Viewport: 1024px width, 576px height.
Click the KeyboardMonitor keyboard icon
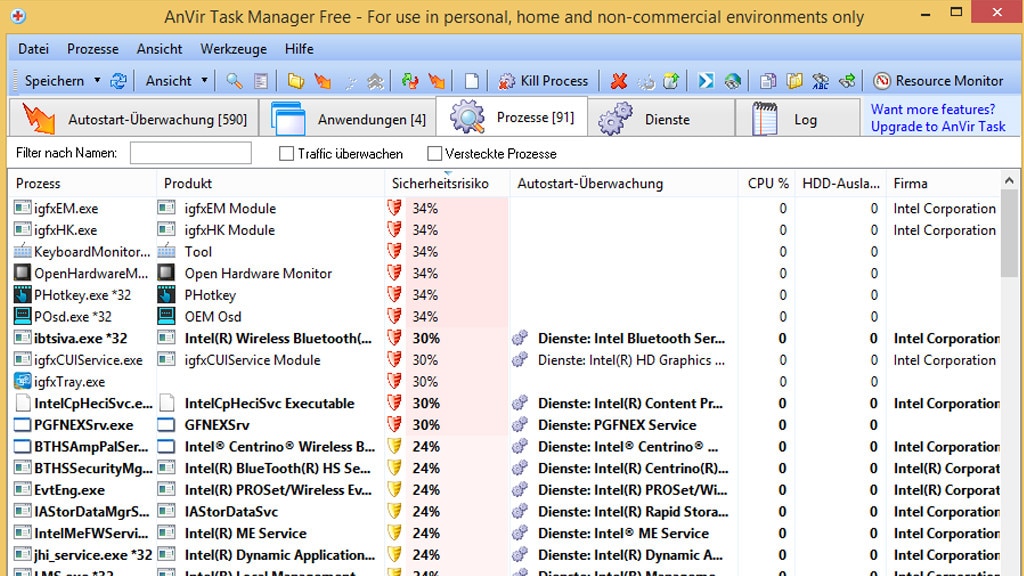coord(22,251)
